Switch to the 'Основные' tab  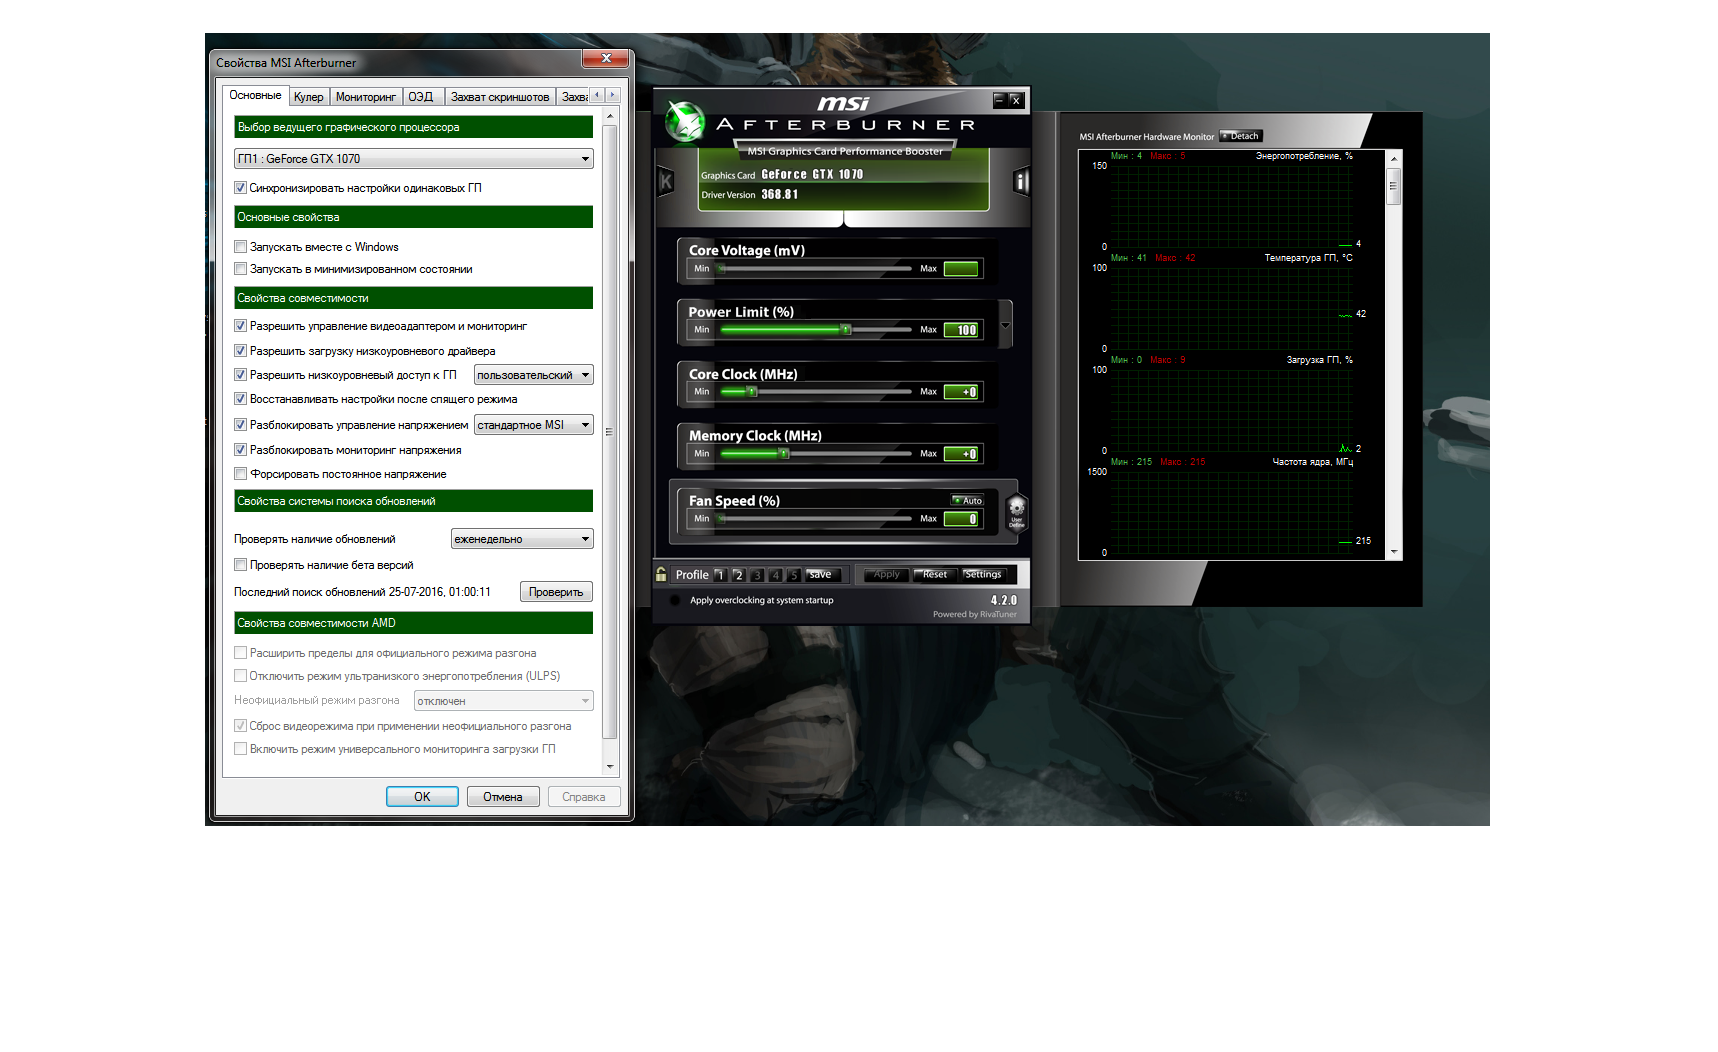[255, 95]
